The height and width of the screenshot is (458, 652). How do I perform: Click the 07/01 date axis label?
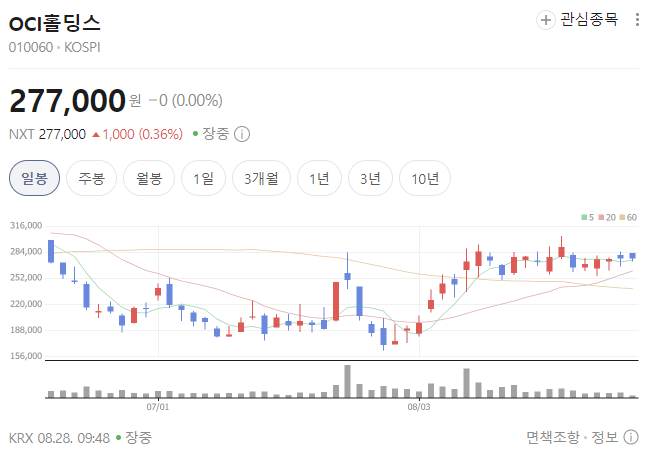(x=158, y=407)
